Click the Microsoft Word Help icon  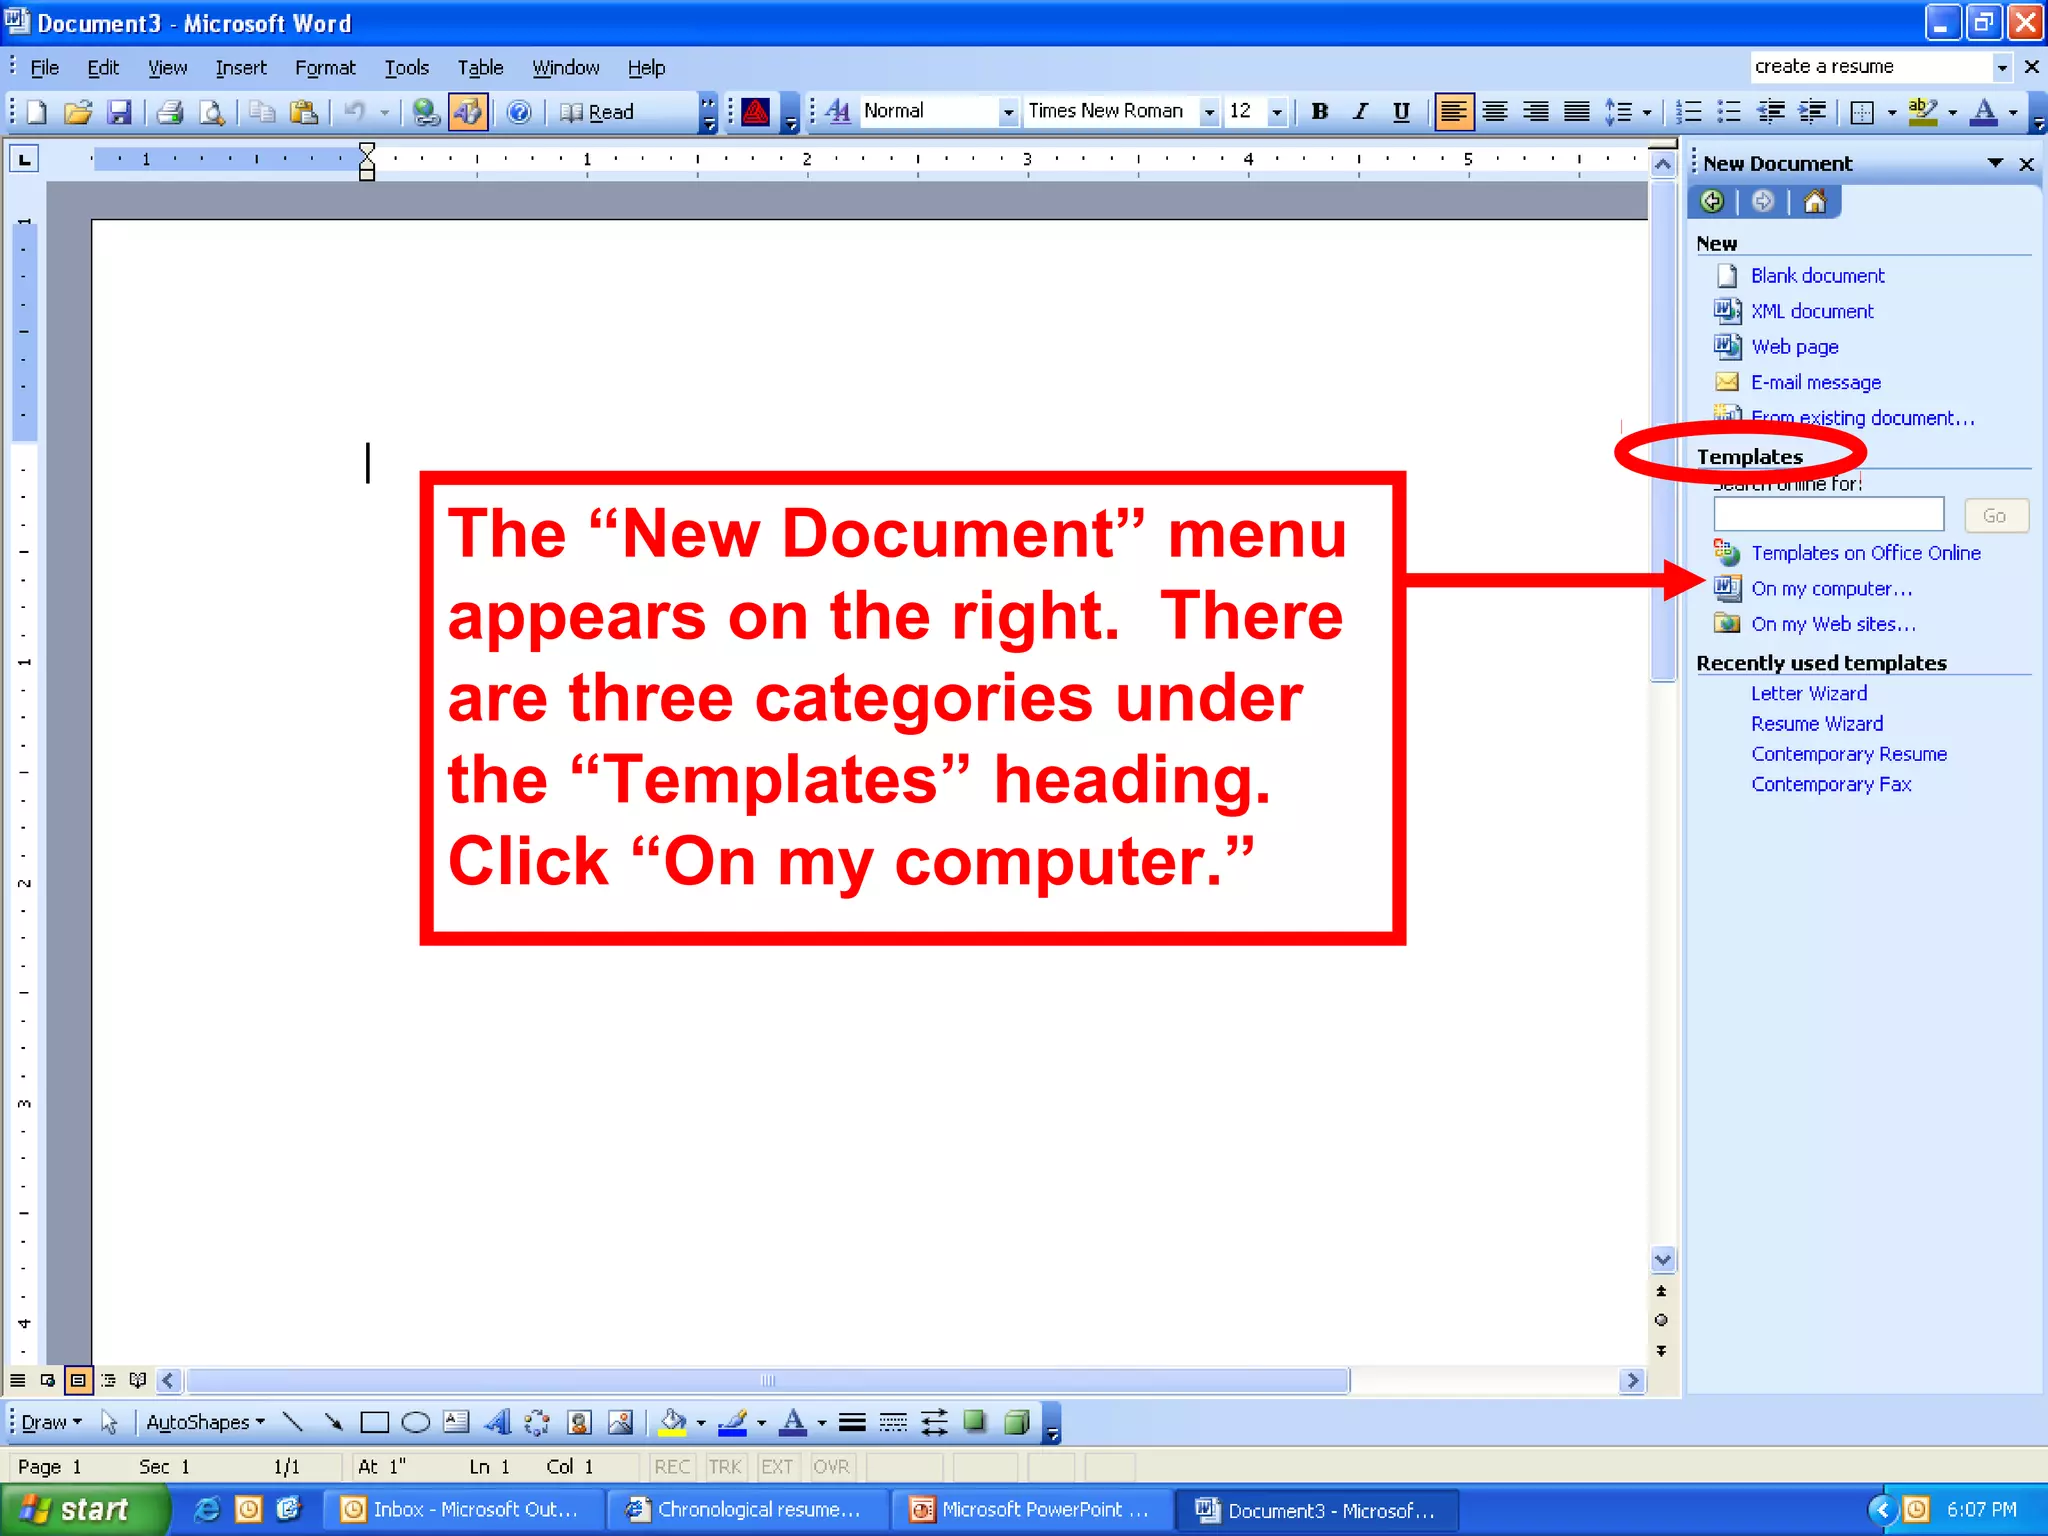point(518,112)
